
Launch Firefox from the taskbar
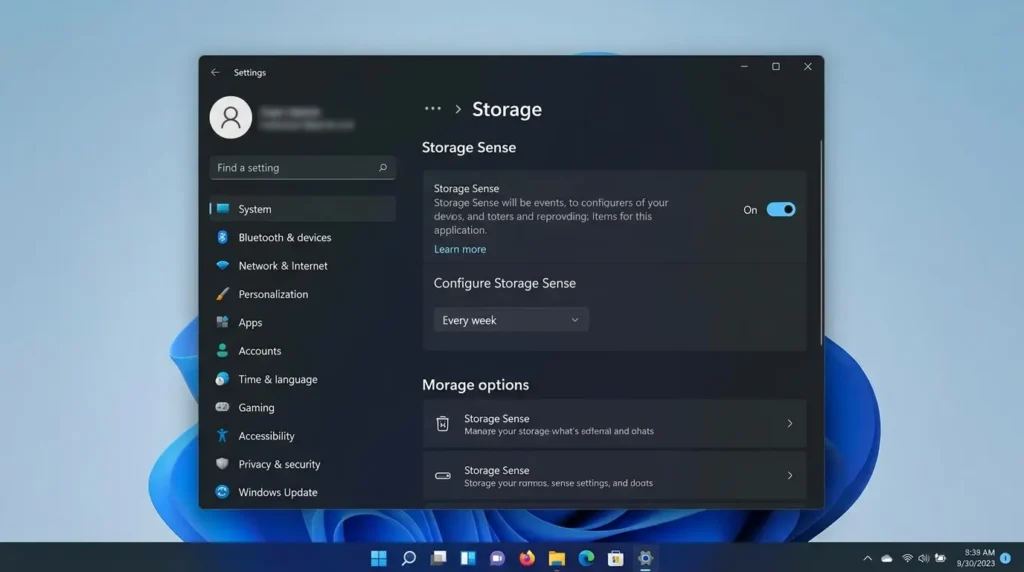tap(527, 558)
